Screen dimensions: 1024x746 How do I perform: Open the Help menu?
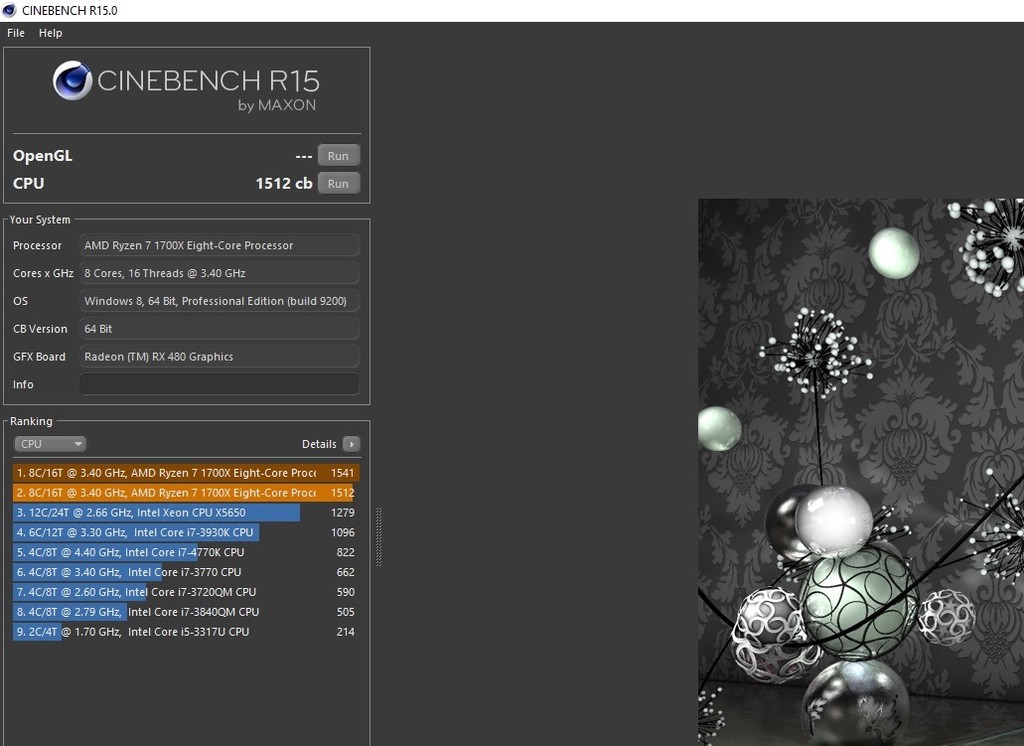click(50, 33)
